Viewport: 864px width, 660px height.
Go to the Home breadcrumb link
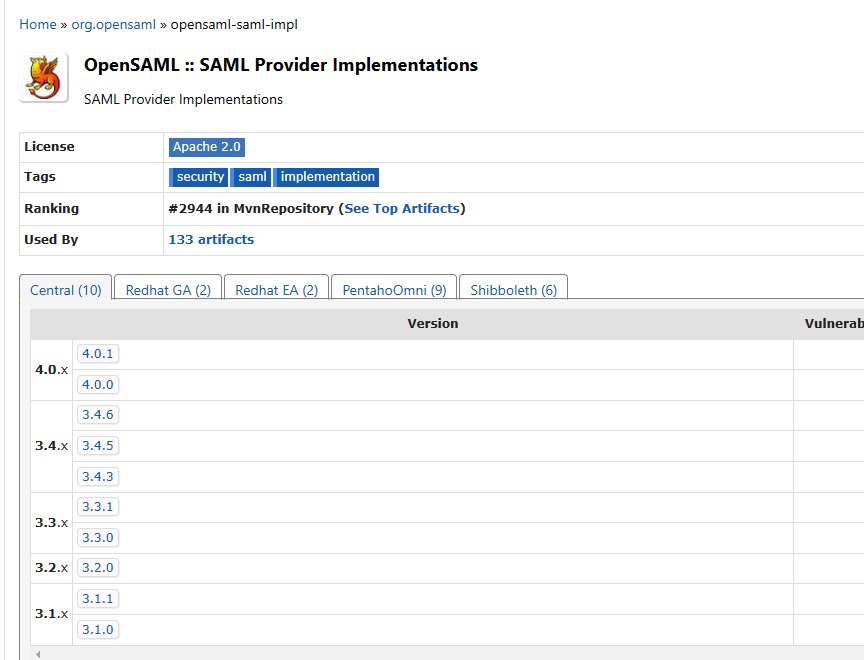(x=38, y=25)
